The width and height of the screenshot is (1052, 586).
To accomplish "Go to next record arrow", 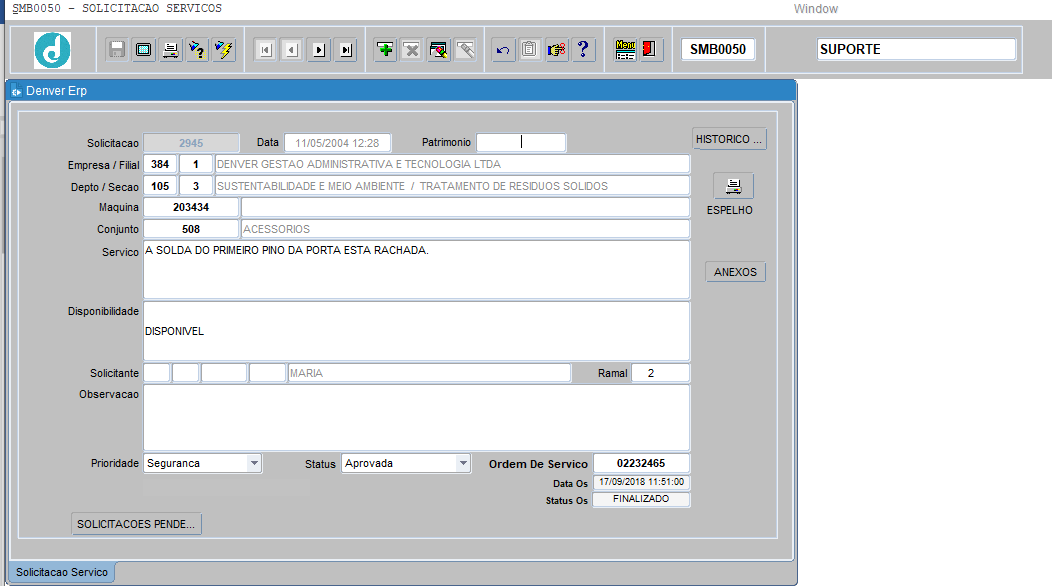I will pyautogui.click(x=319, y=50).
